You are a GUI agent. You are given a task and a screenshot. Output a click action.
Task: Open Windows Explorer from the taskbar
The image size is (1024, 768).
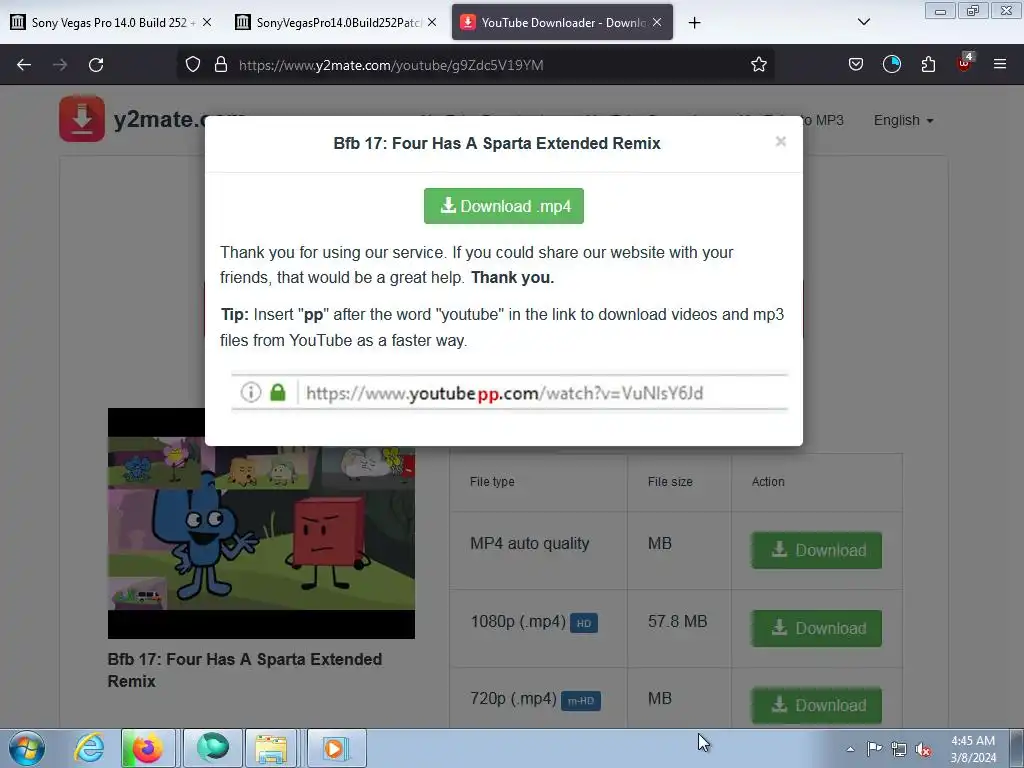coord(272,748)
